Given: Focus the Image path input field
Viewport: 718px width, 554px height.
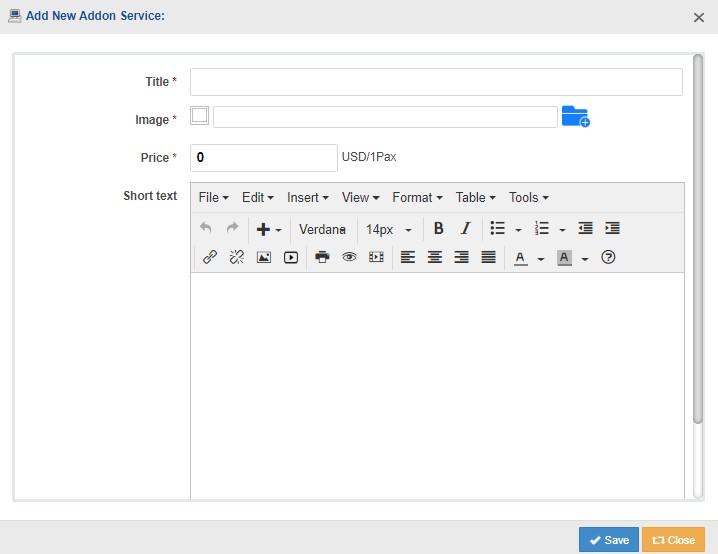Looking at the screenshot, I should click(x=385, y=117).
